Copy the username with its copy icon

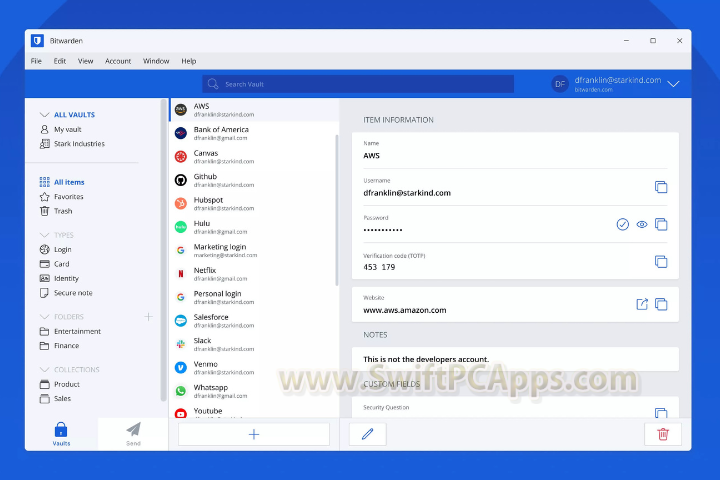(x=661, y=187)
